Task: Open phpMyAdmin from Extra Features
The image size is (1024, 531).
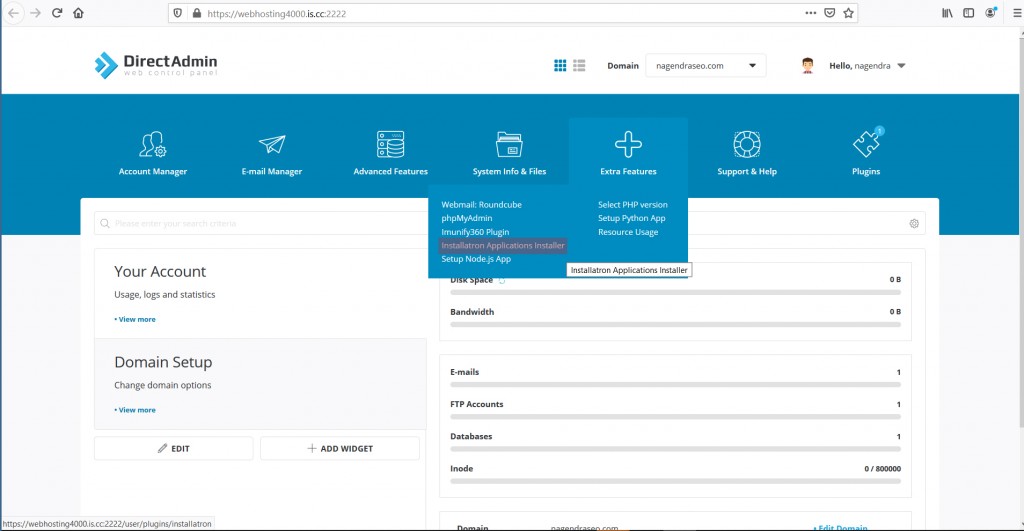Action: (467, 218)
